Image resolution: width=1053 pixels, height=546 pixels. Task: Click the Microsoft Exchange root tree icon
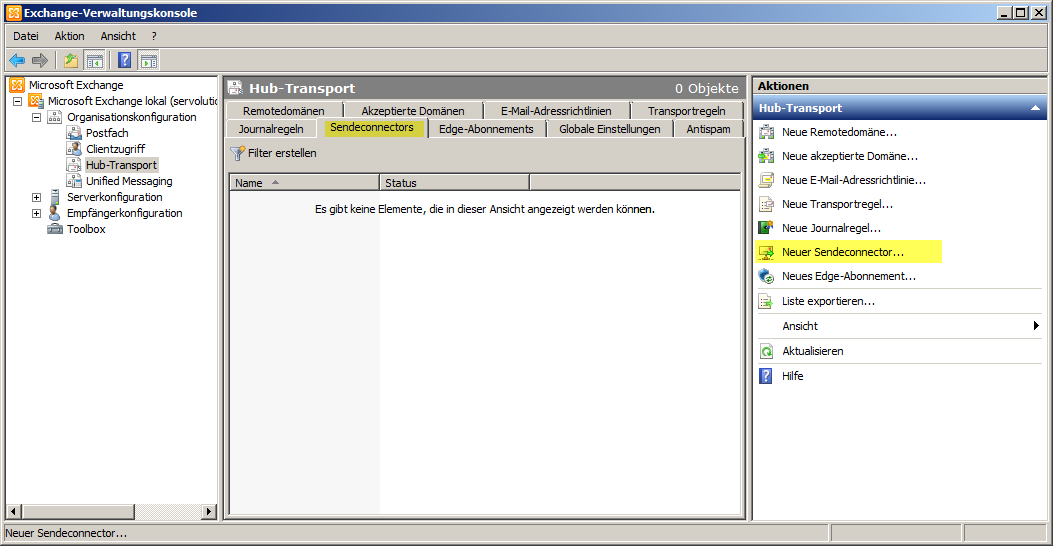(17, 85)
